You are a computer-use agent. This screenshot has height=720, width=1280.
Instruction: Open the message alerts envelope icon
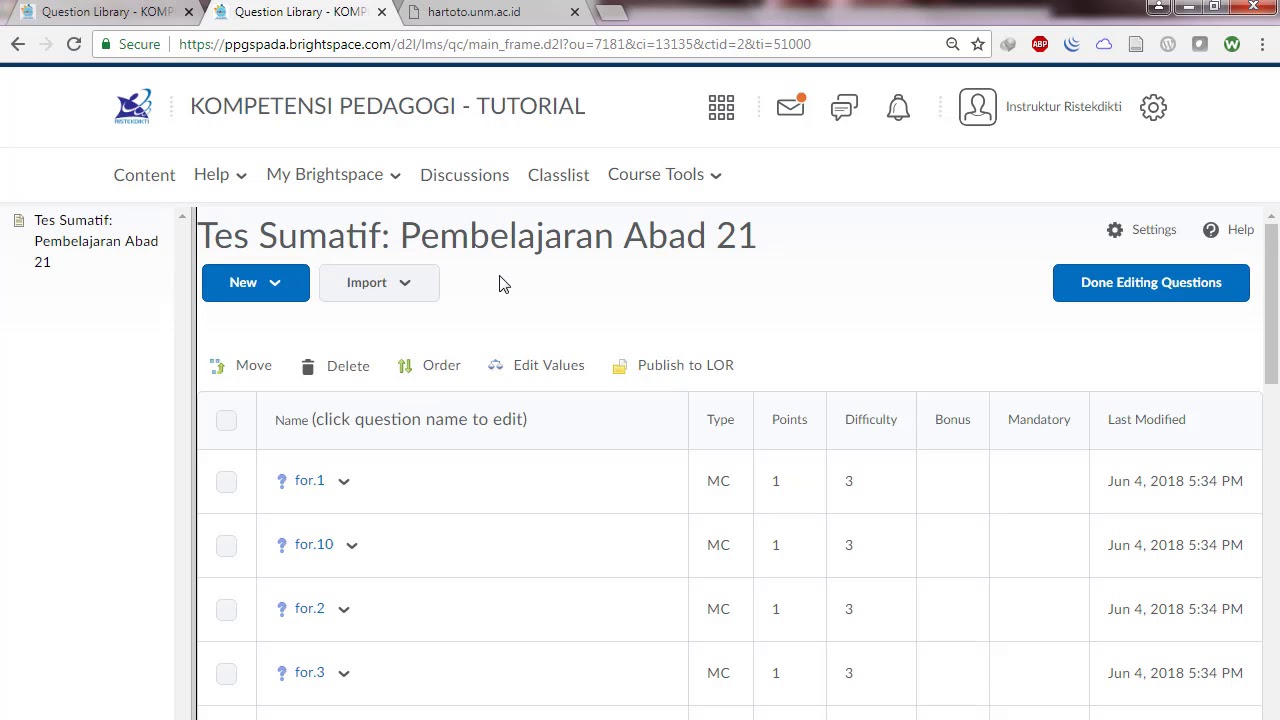[791, 105]
